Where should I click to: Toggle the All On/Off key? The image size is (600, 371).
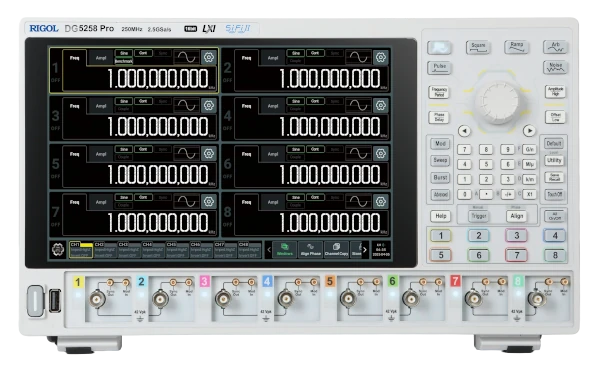coord(555,216)
